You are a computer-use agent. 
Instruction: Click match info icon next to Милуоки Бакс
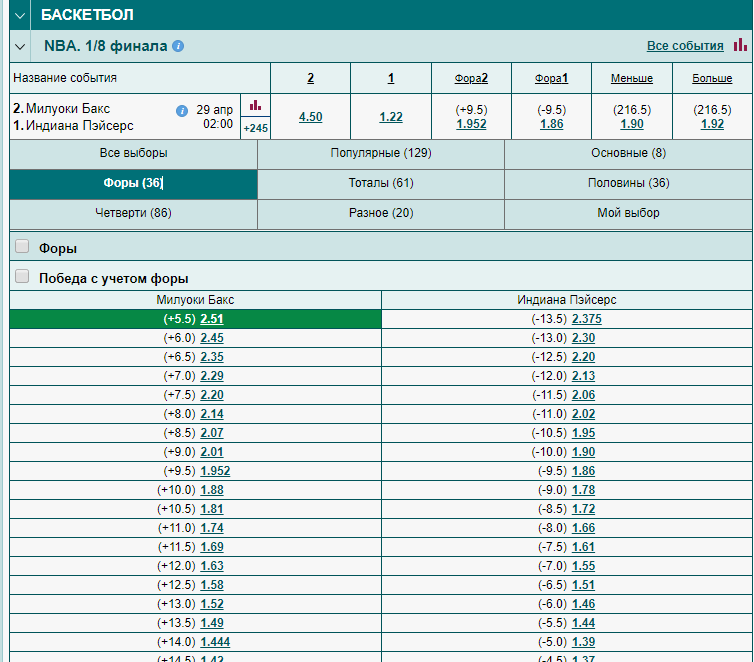click(182, 111)
